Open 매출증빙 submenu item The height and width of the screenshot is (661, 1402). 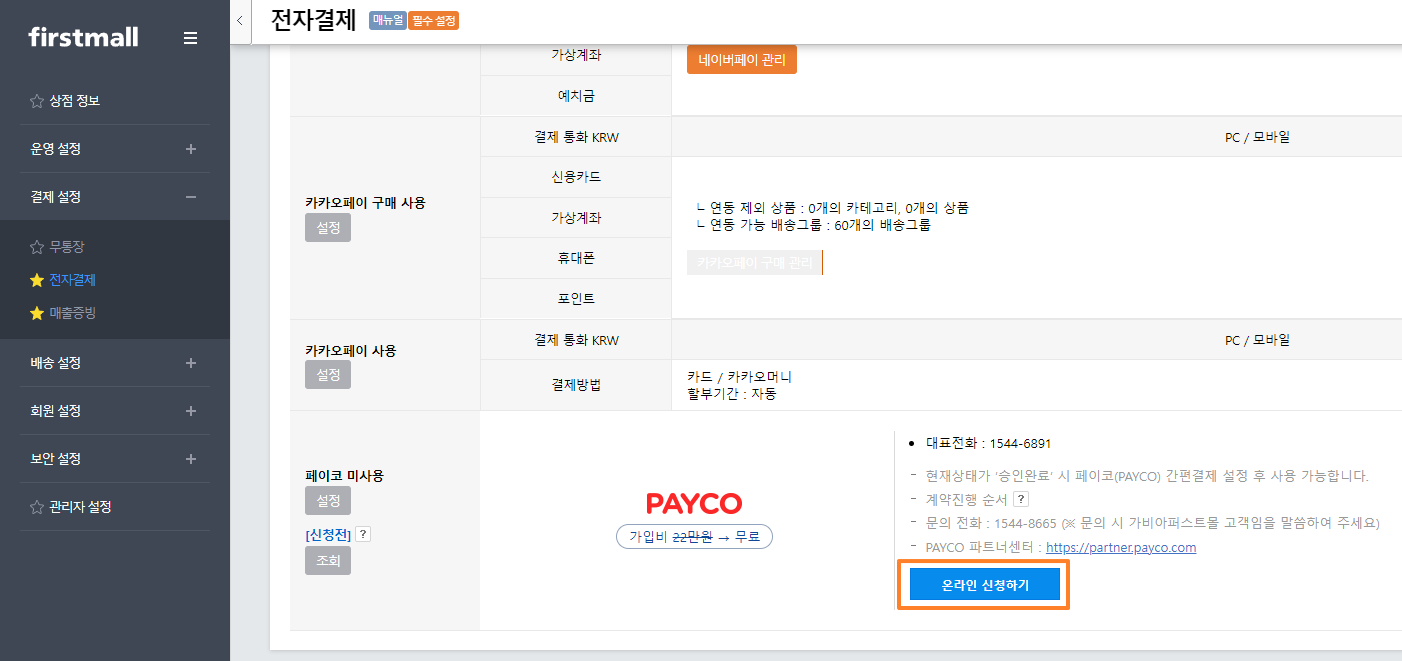[73, 313]
